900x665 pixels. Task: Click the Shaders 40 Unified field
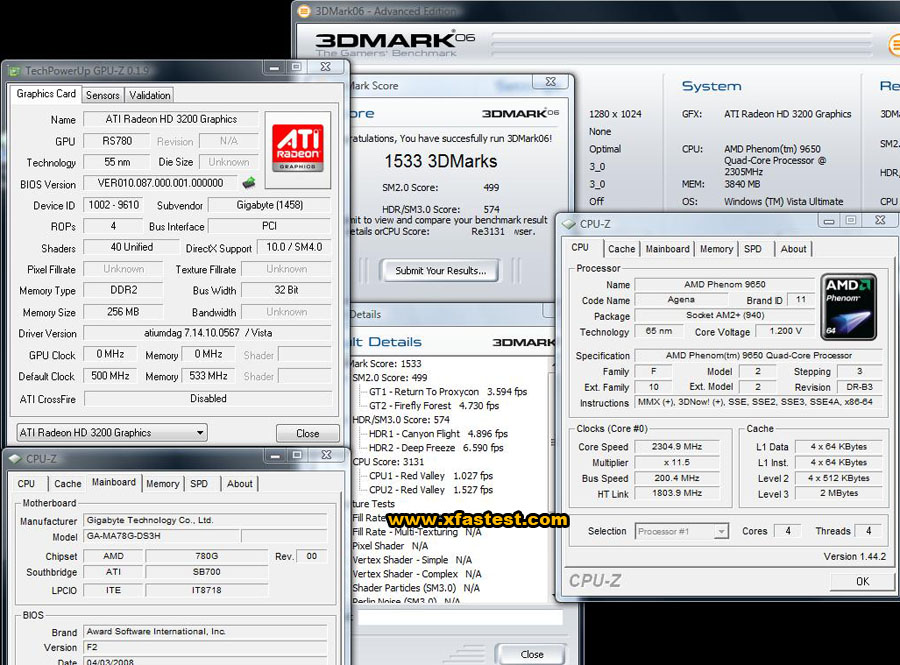pos(131,247)
